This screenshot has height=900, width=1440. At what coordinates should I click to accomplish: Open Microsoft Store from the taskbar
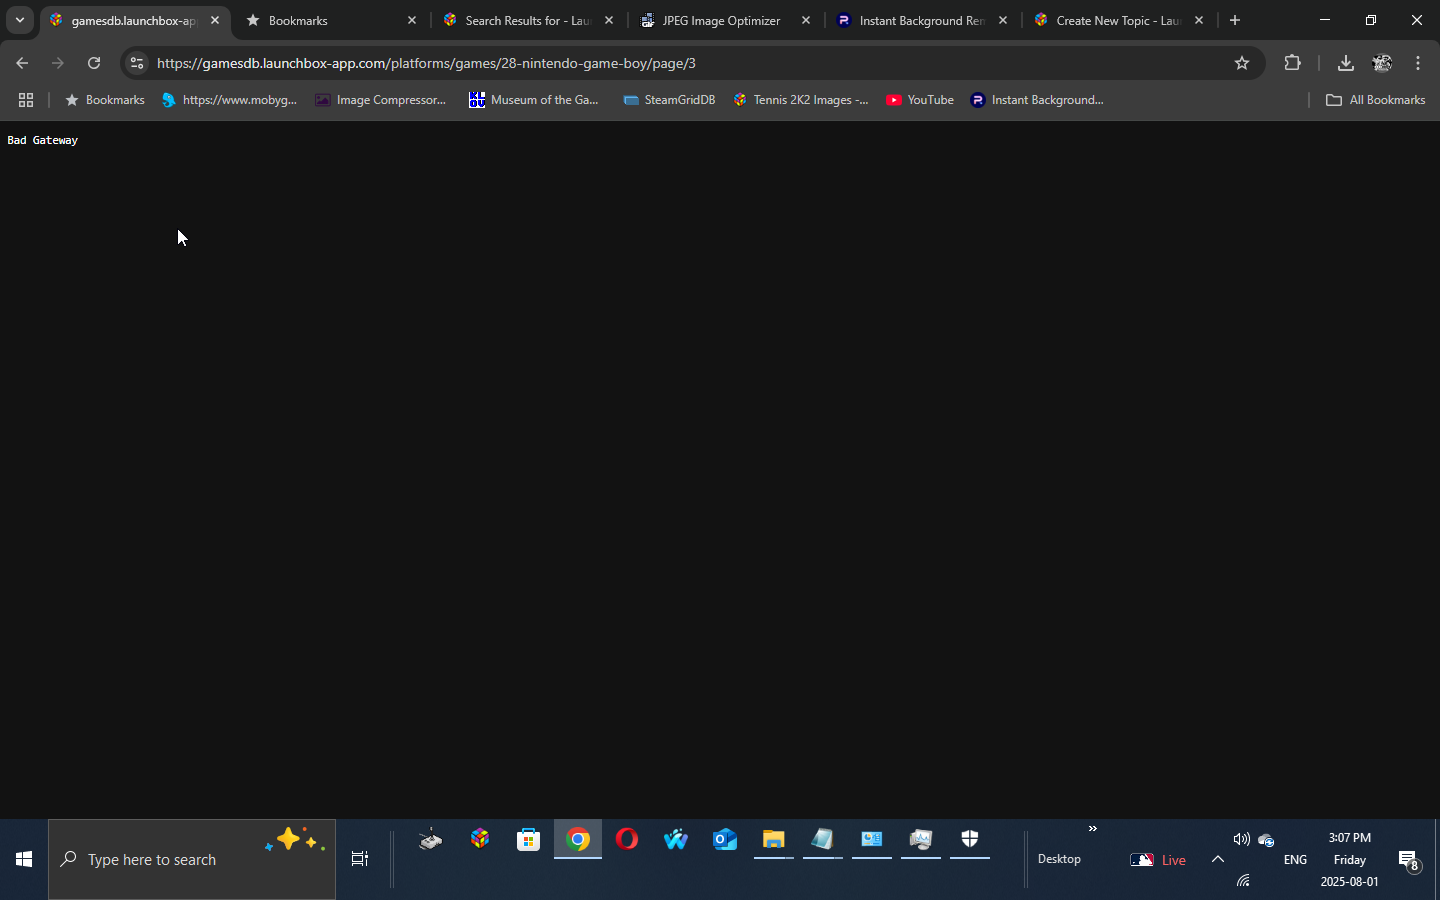click(x=528, y=840)
